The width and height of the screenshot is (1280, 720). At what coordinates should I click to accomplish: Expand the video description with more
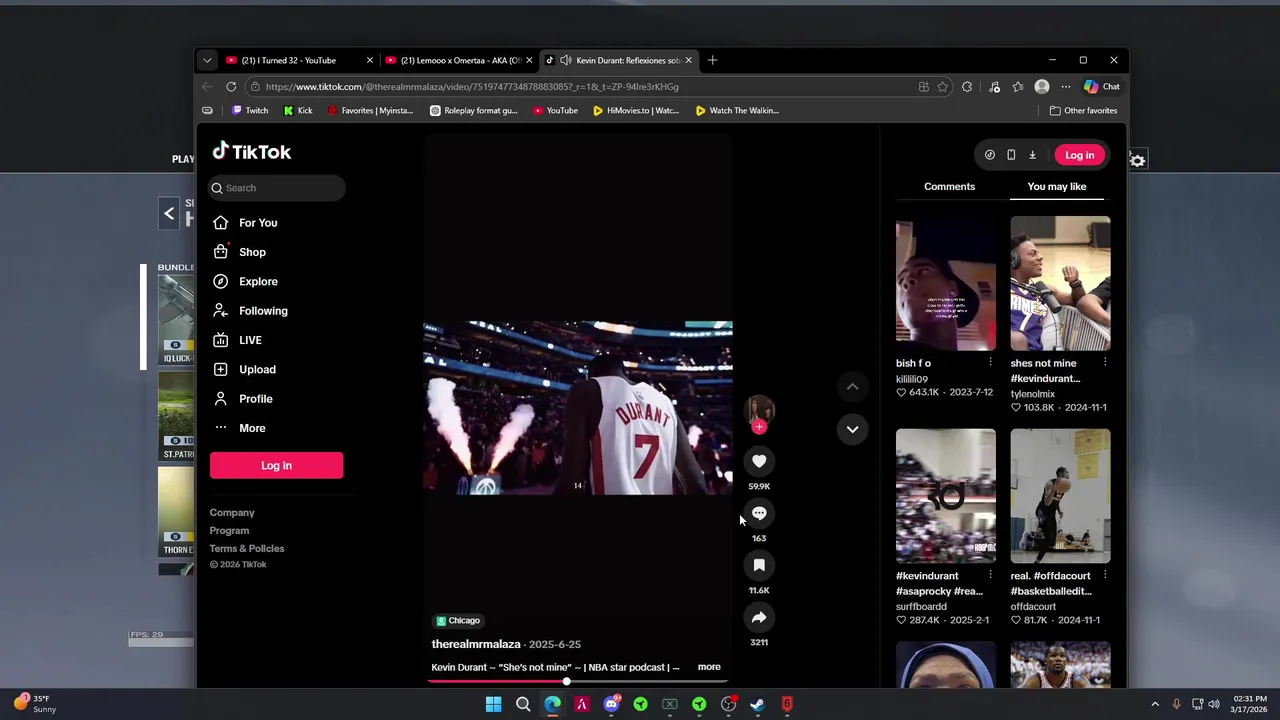tap(709, 667)
